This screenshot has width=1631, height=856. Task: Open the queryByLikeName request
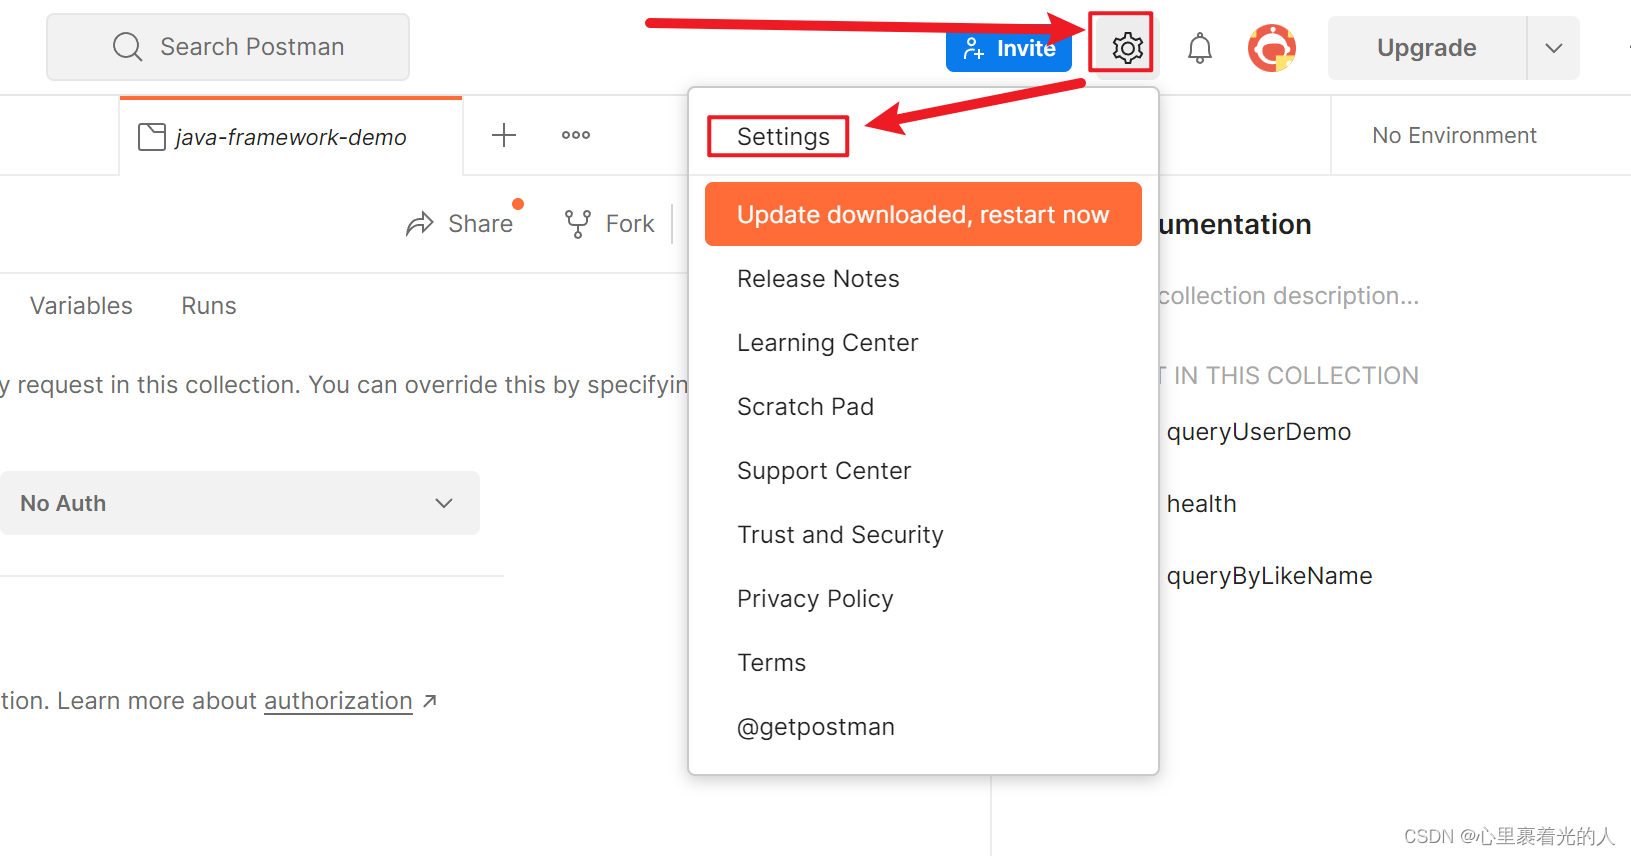tap(1269, 576)
